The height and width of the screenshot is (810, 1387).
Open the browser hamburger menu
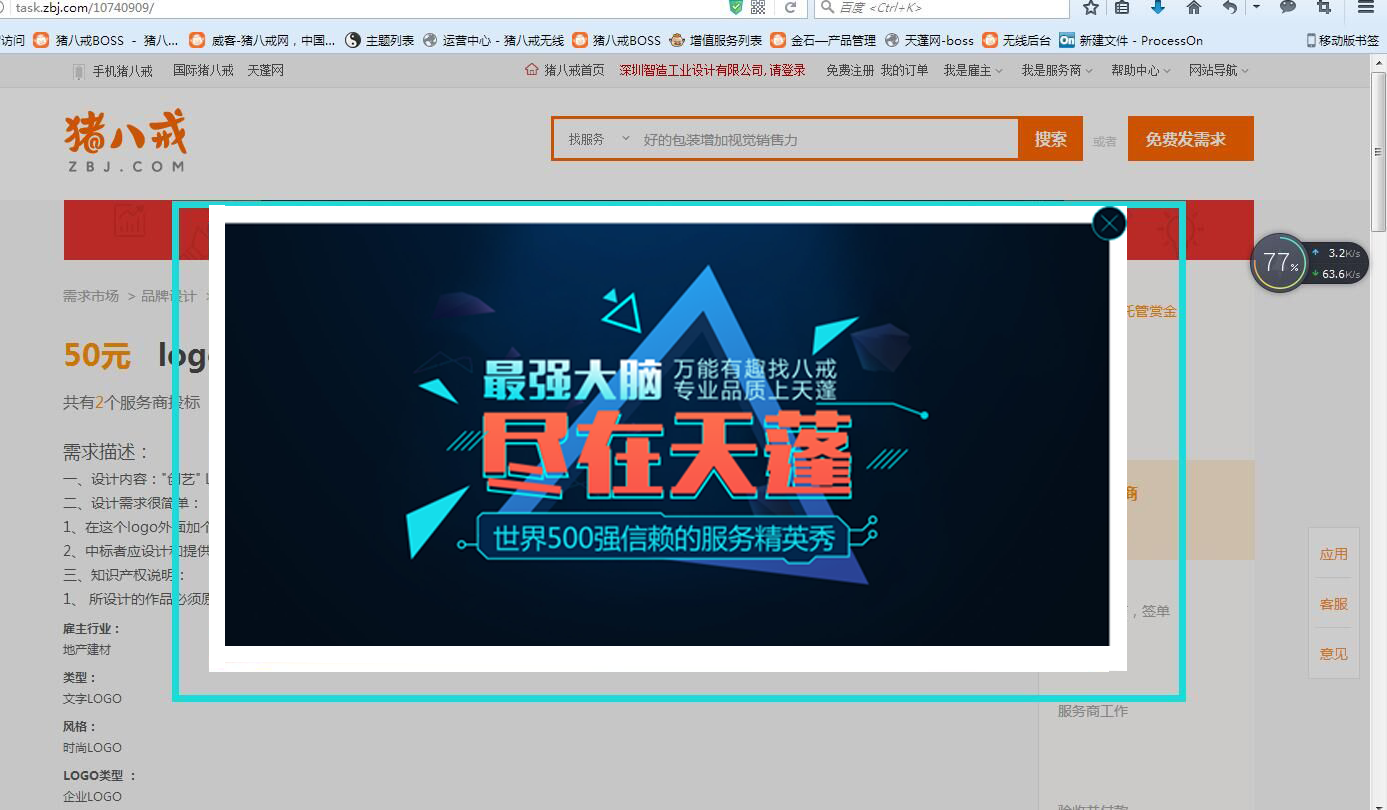[x=1365, y=7]
